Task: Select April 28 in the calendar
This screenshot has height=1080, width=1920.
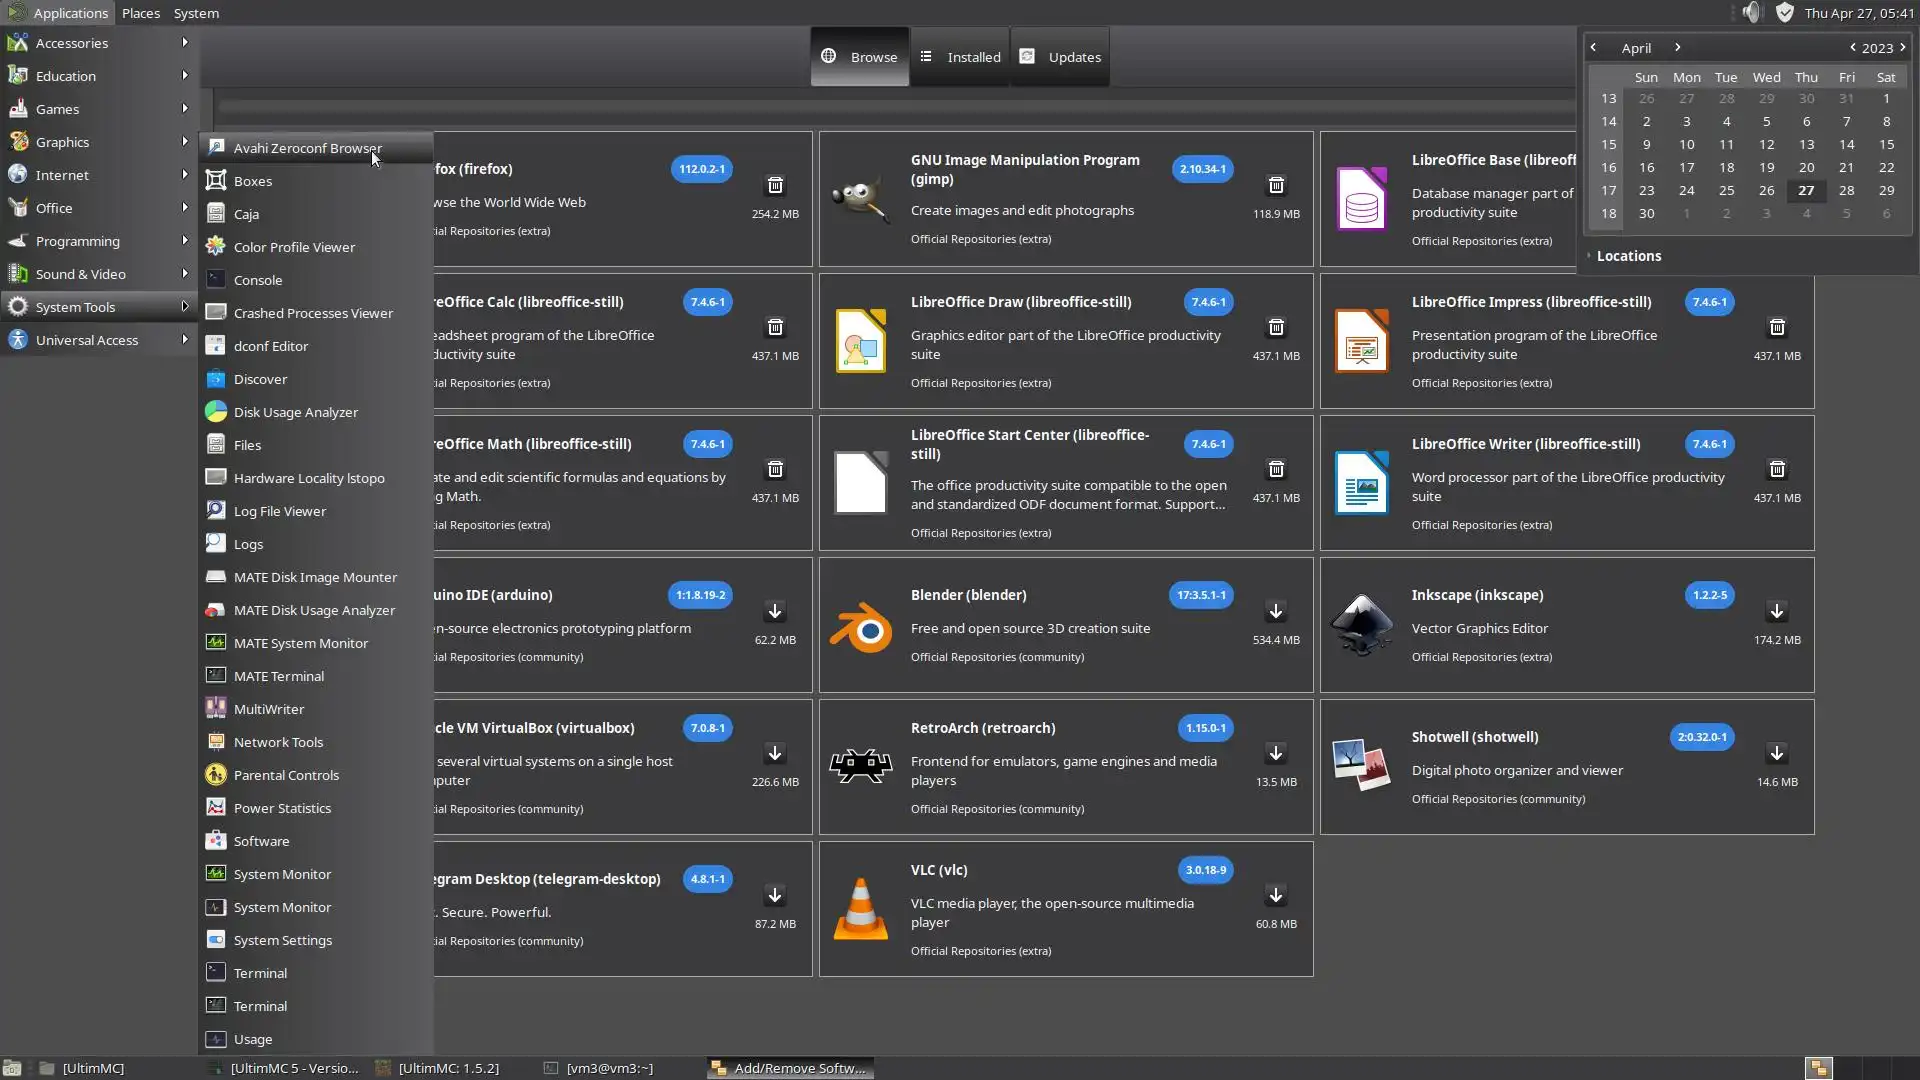Action: [1846, 190]
